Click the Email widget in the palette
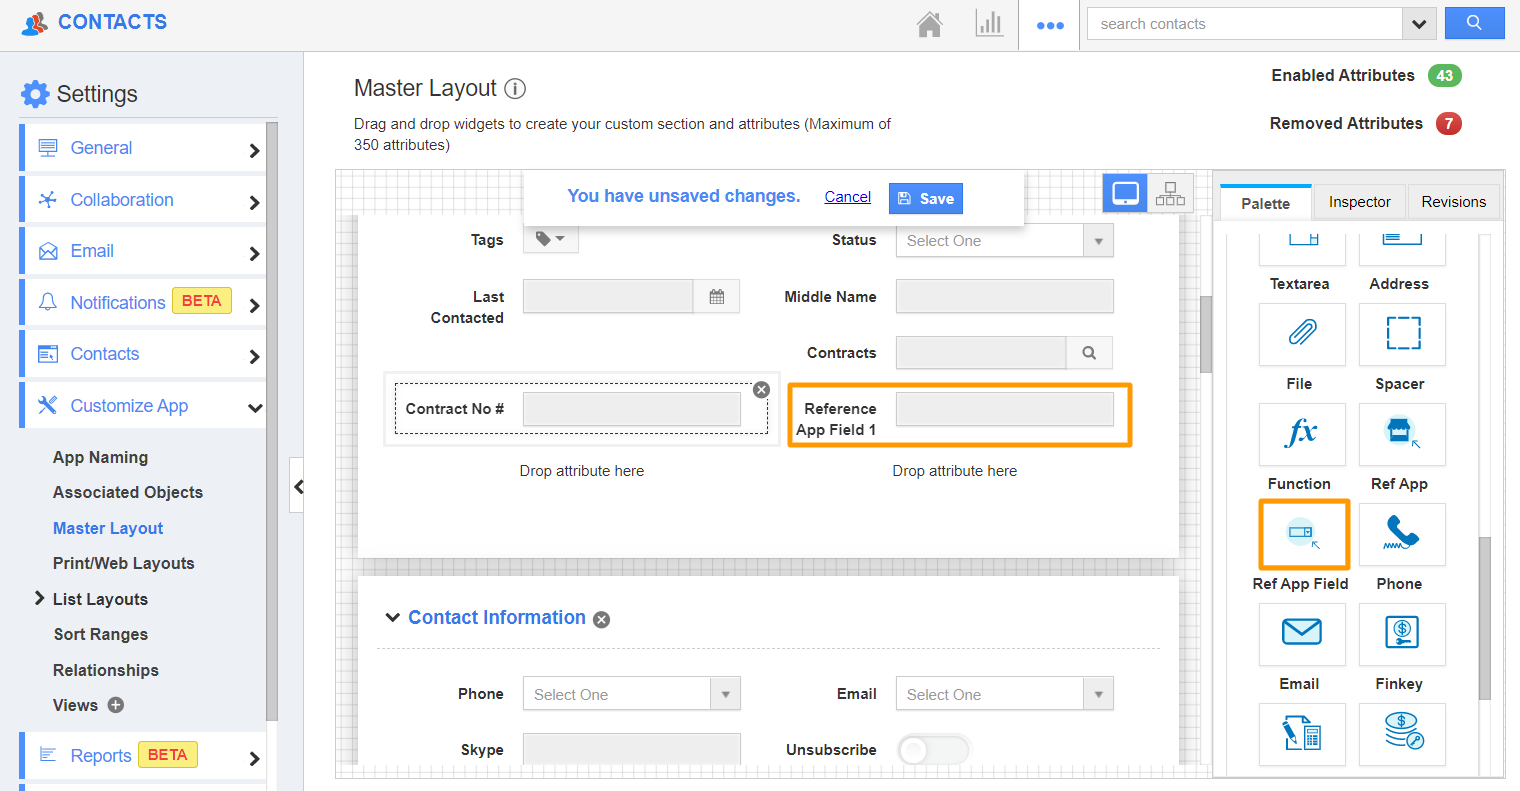1520x791 pixels. (x=1302, y=634)
